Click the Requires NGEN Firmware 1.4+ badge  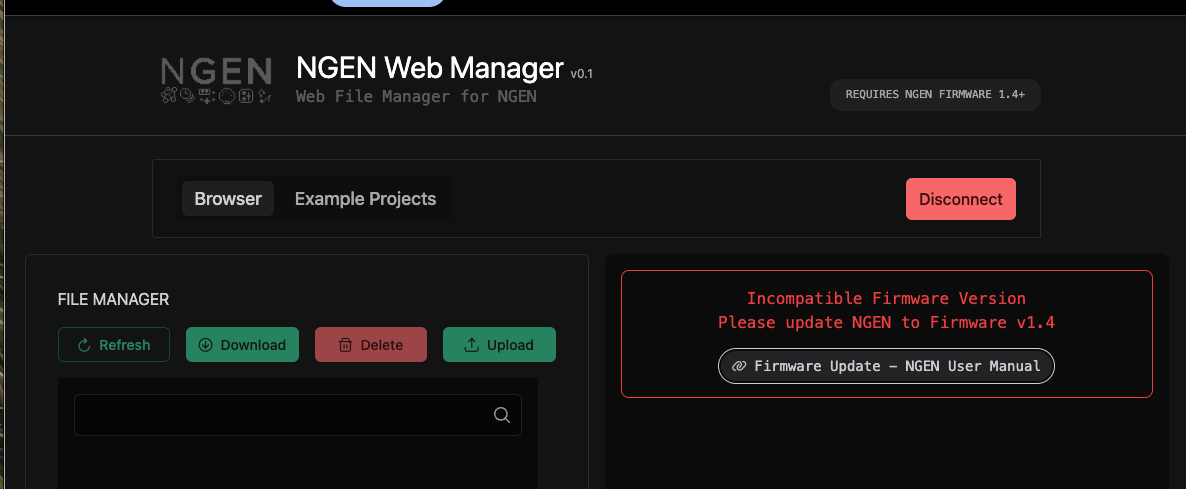point(935,94)
